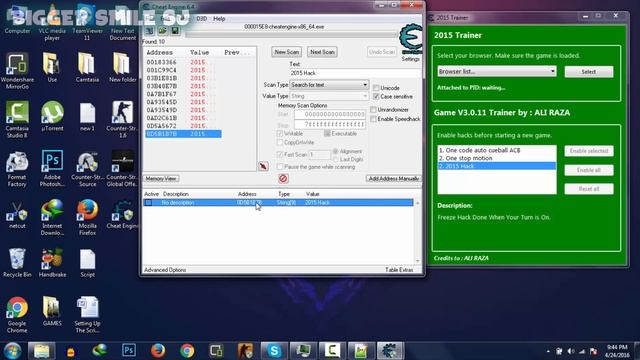Viewport: 640px width, 360px height.
Task: Check Pause the game while scanning
Action: tap(280, 167)
